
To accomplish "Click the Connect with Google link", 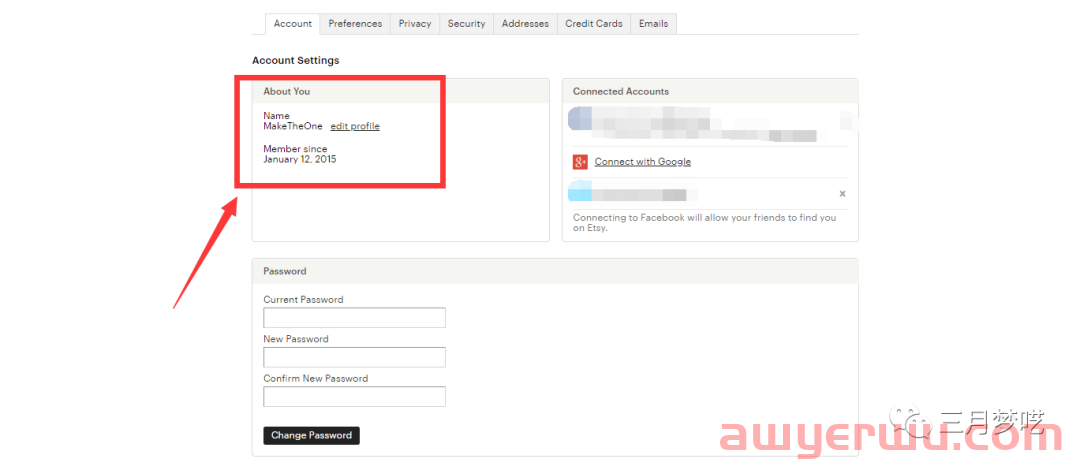I will tap(643, 162).
